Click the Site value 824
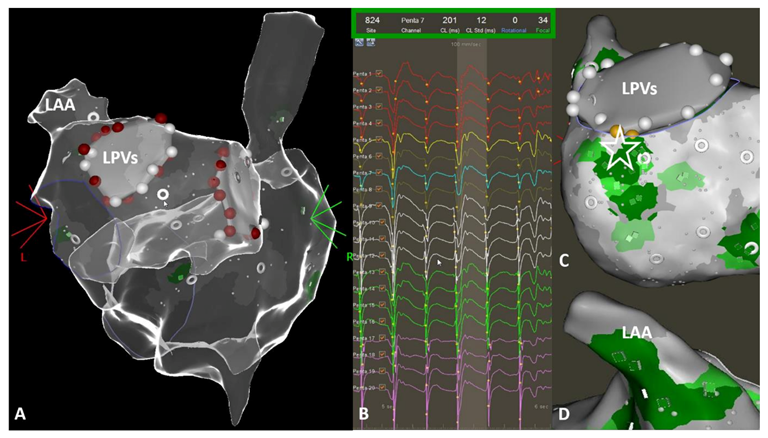768x438 pixels. [x=372, y=20]
